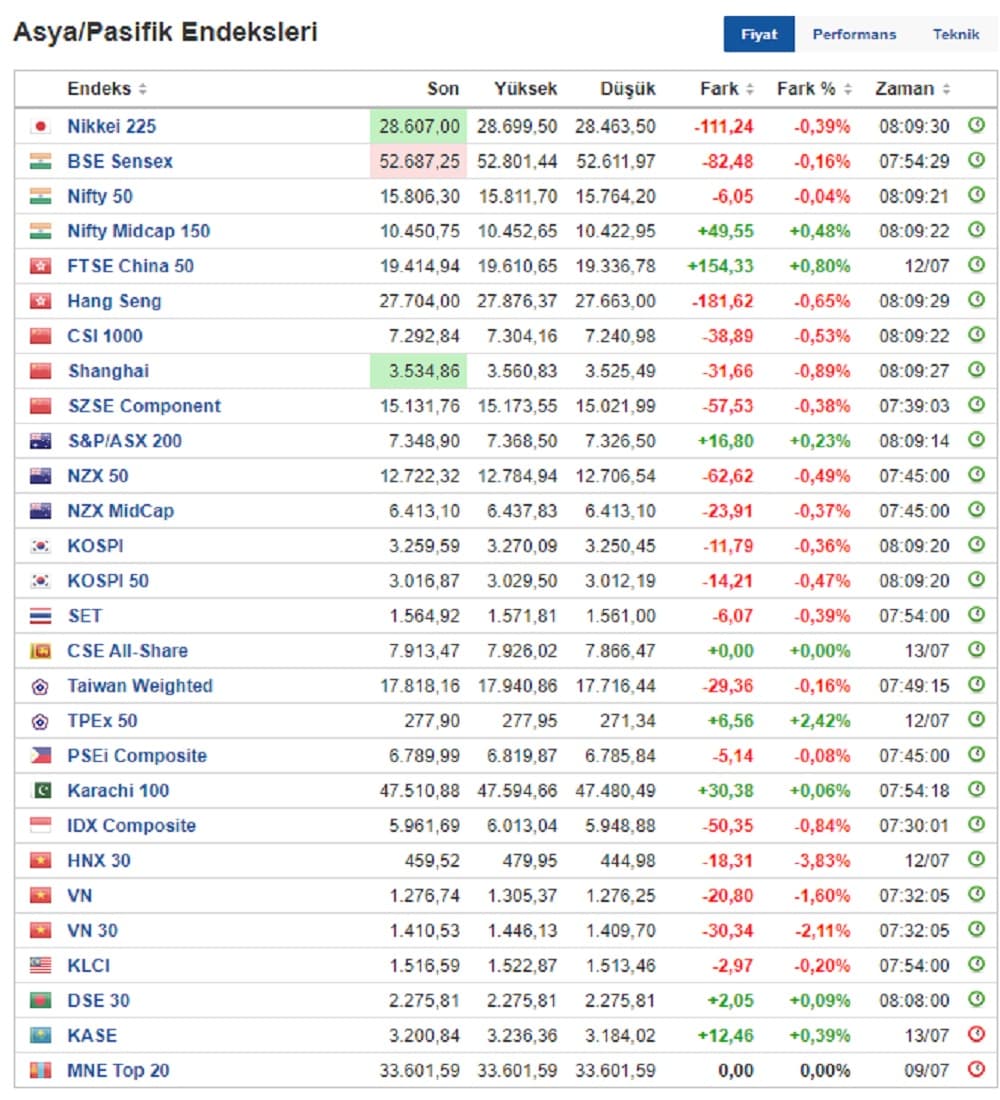Viewport: 1000px width, 1100px height.
Task: Switch to the Fiyat tab
Action: (x=759, y=34)
